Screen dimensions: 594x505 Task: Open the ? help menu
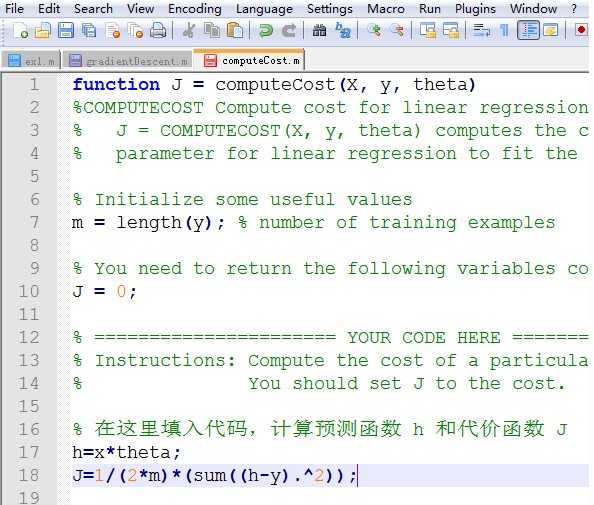tap(574, 8)
